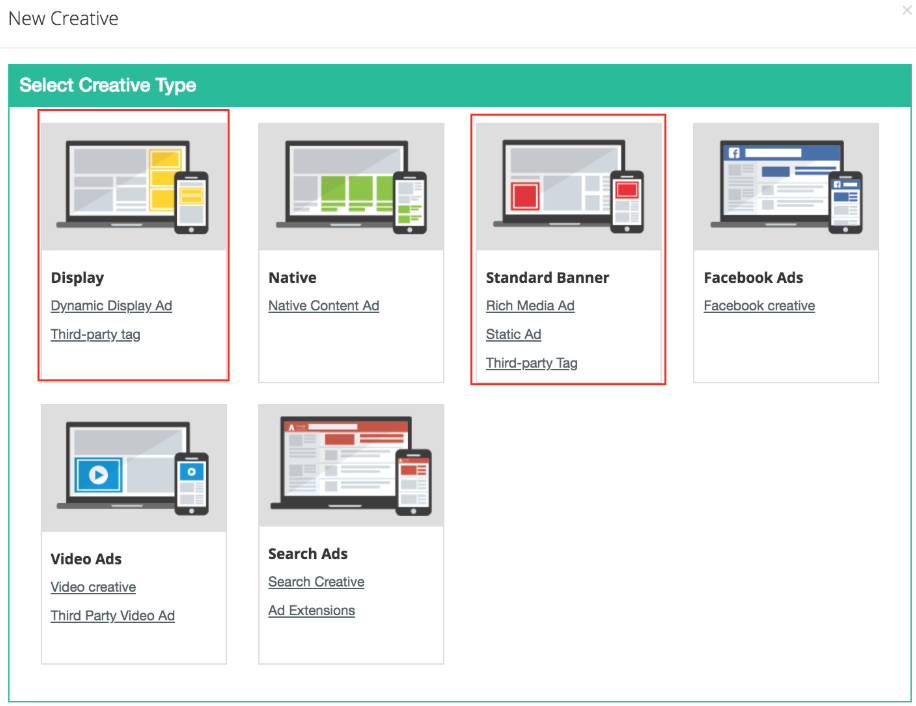Image resolution: width=916 pixels, height=706 pixels.
Task: Select the Video creative link
Action: tap(93, 587)
